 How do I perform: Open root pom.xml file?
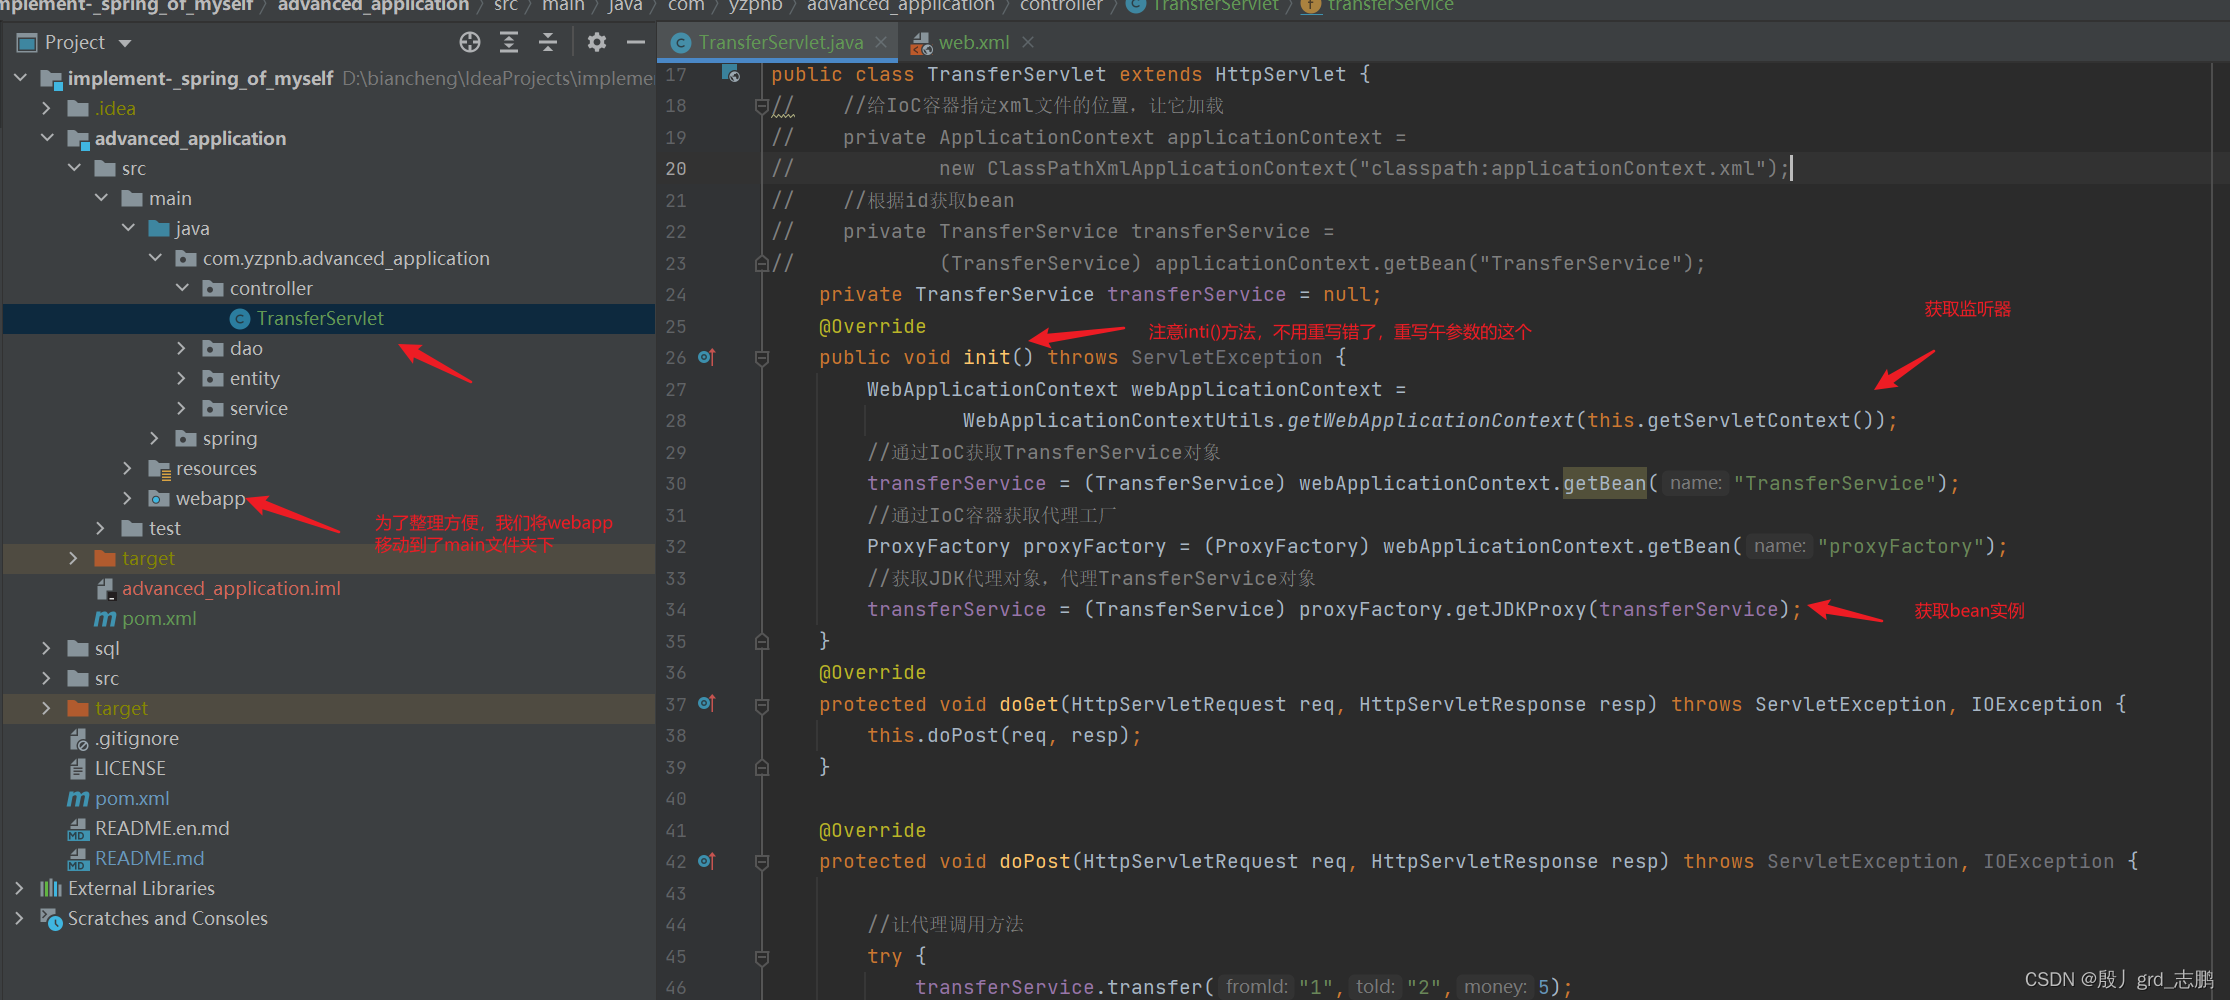(x=132, y=798)
